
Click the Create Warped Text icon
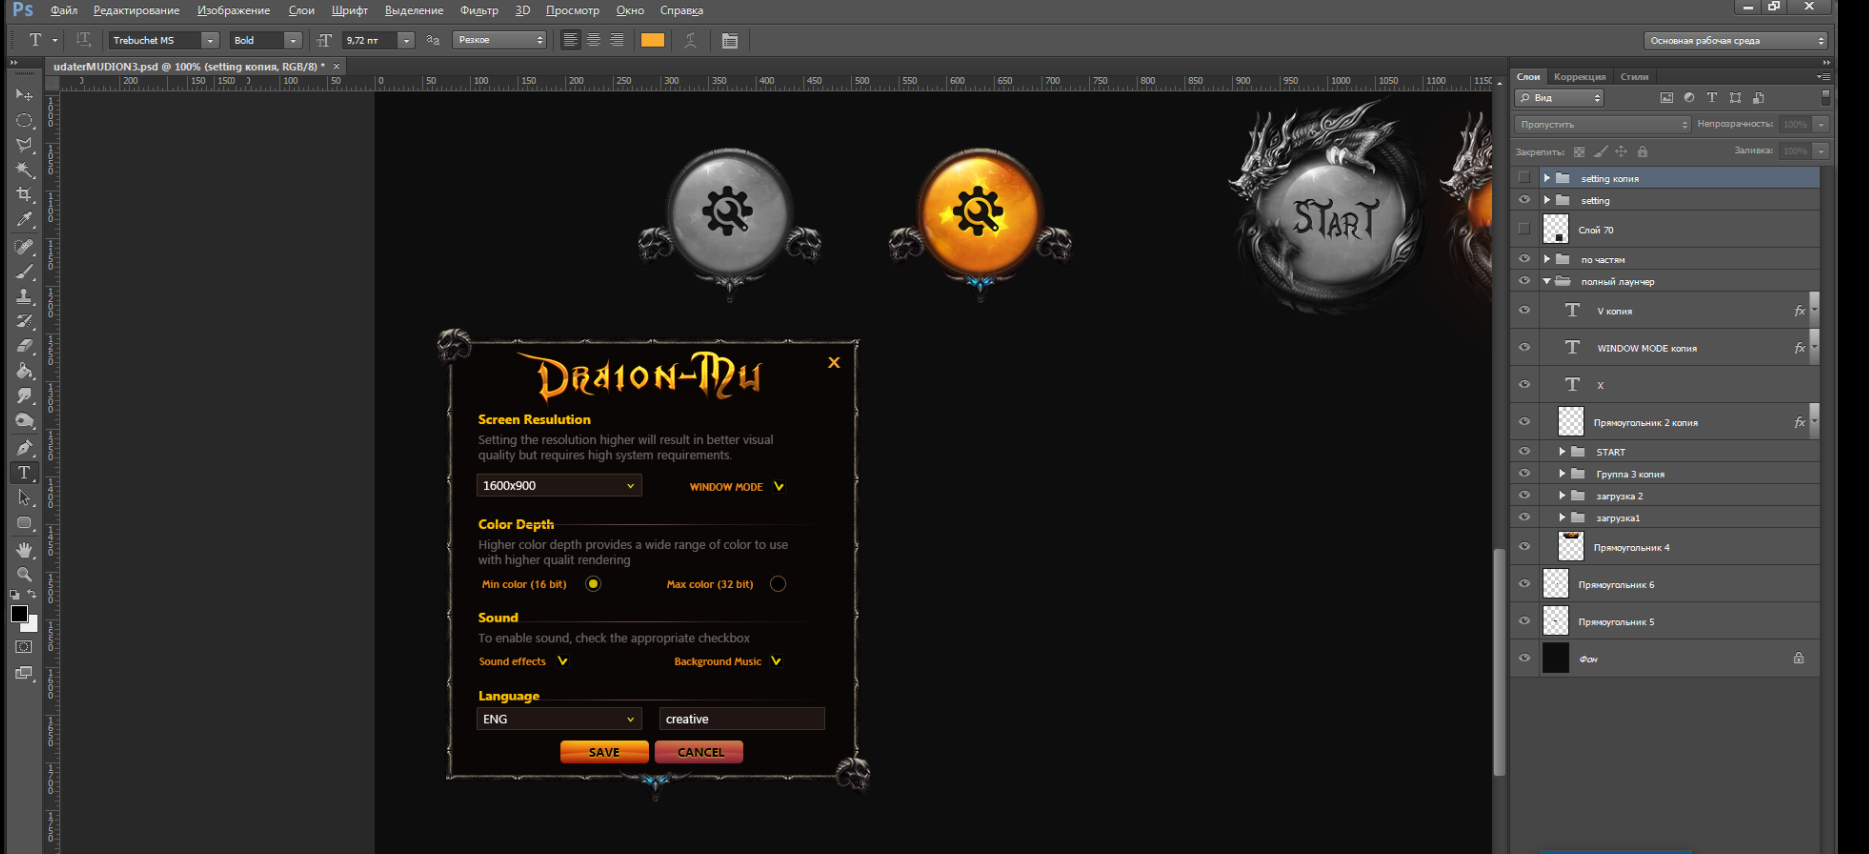click(x=690, y=41)
